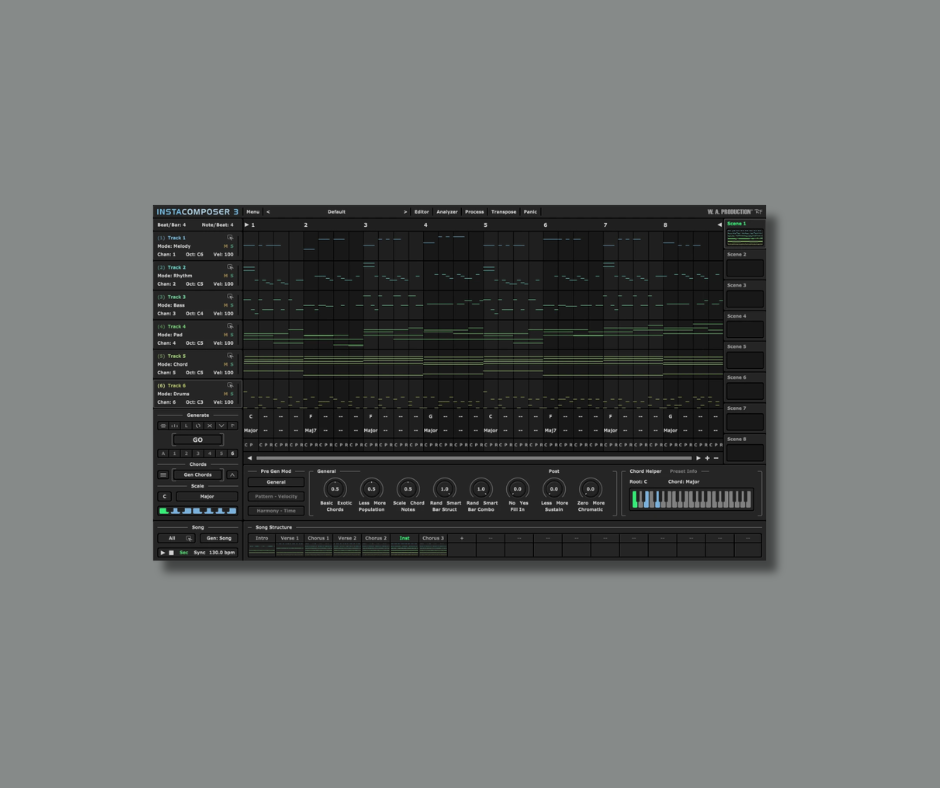Screen dimensions: 940x788
Task: Open the Transpose menu
Action: [x=504, y=212]
